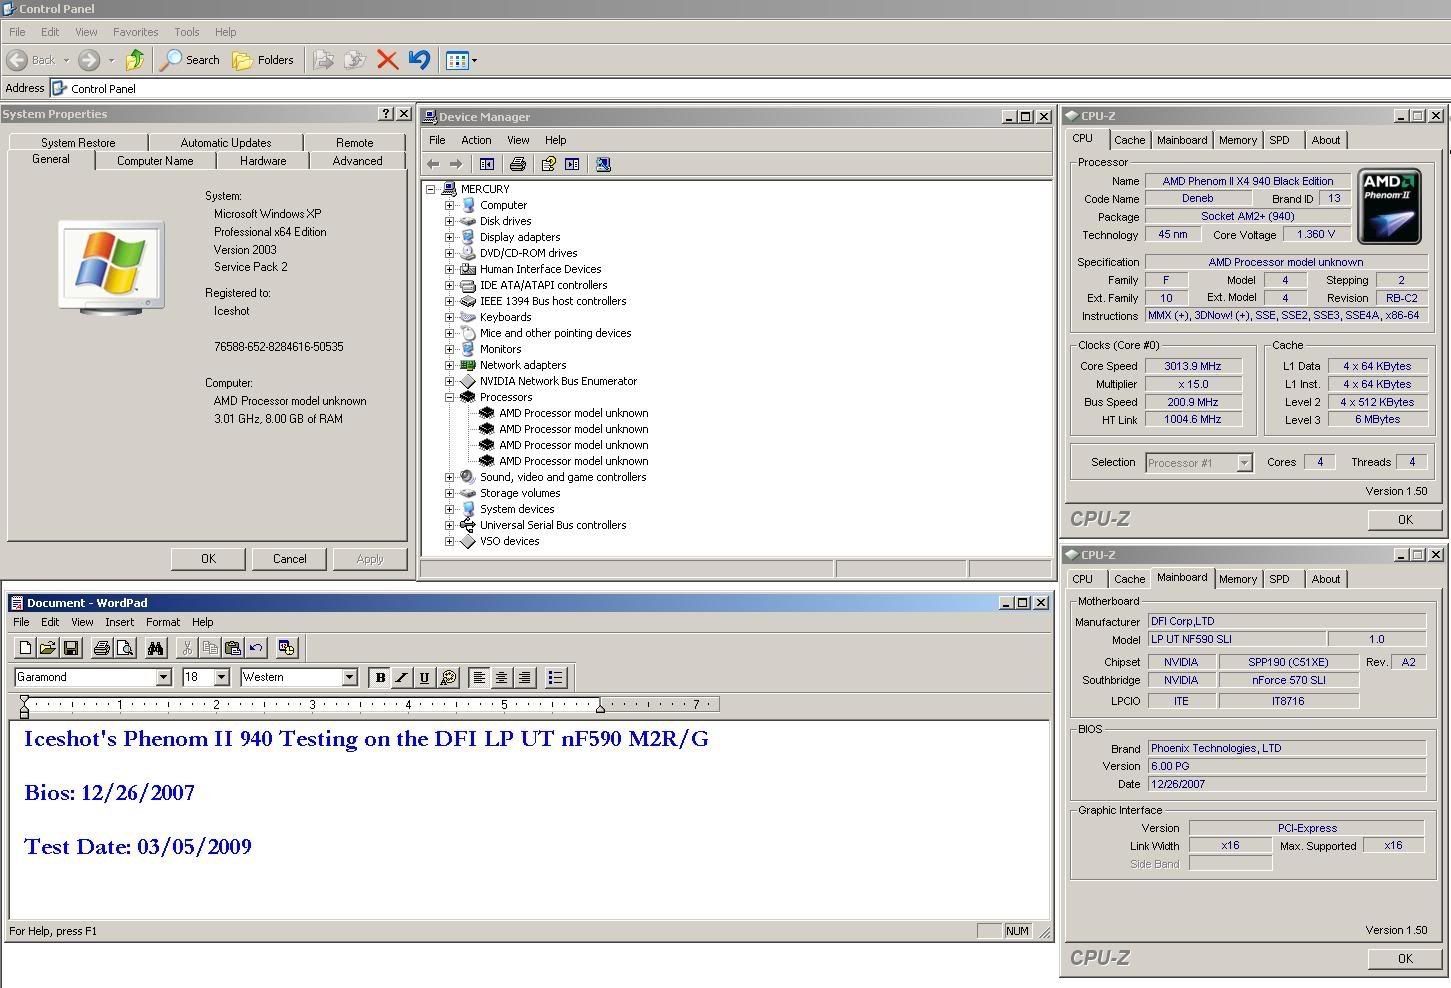Open WordPad Find binoculars icon
1451x988 pixels.
155,648
